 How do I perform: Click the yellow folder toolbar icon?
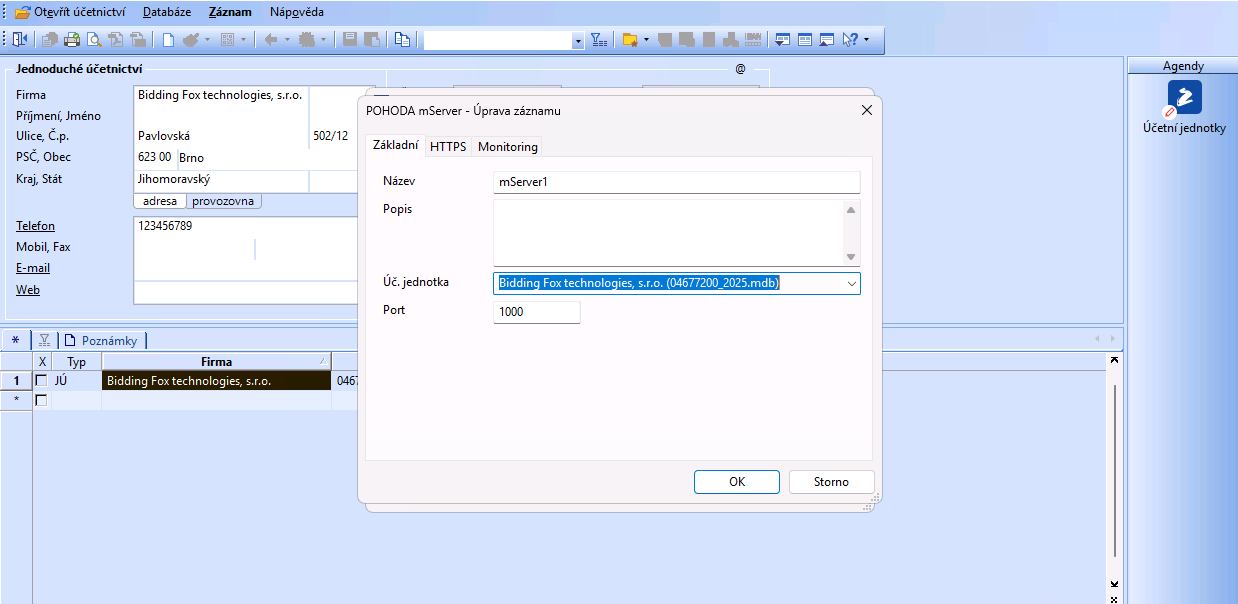pyautogui.click(x=629, y=40)
